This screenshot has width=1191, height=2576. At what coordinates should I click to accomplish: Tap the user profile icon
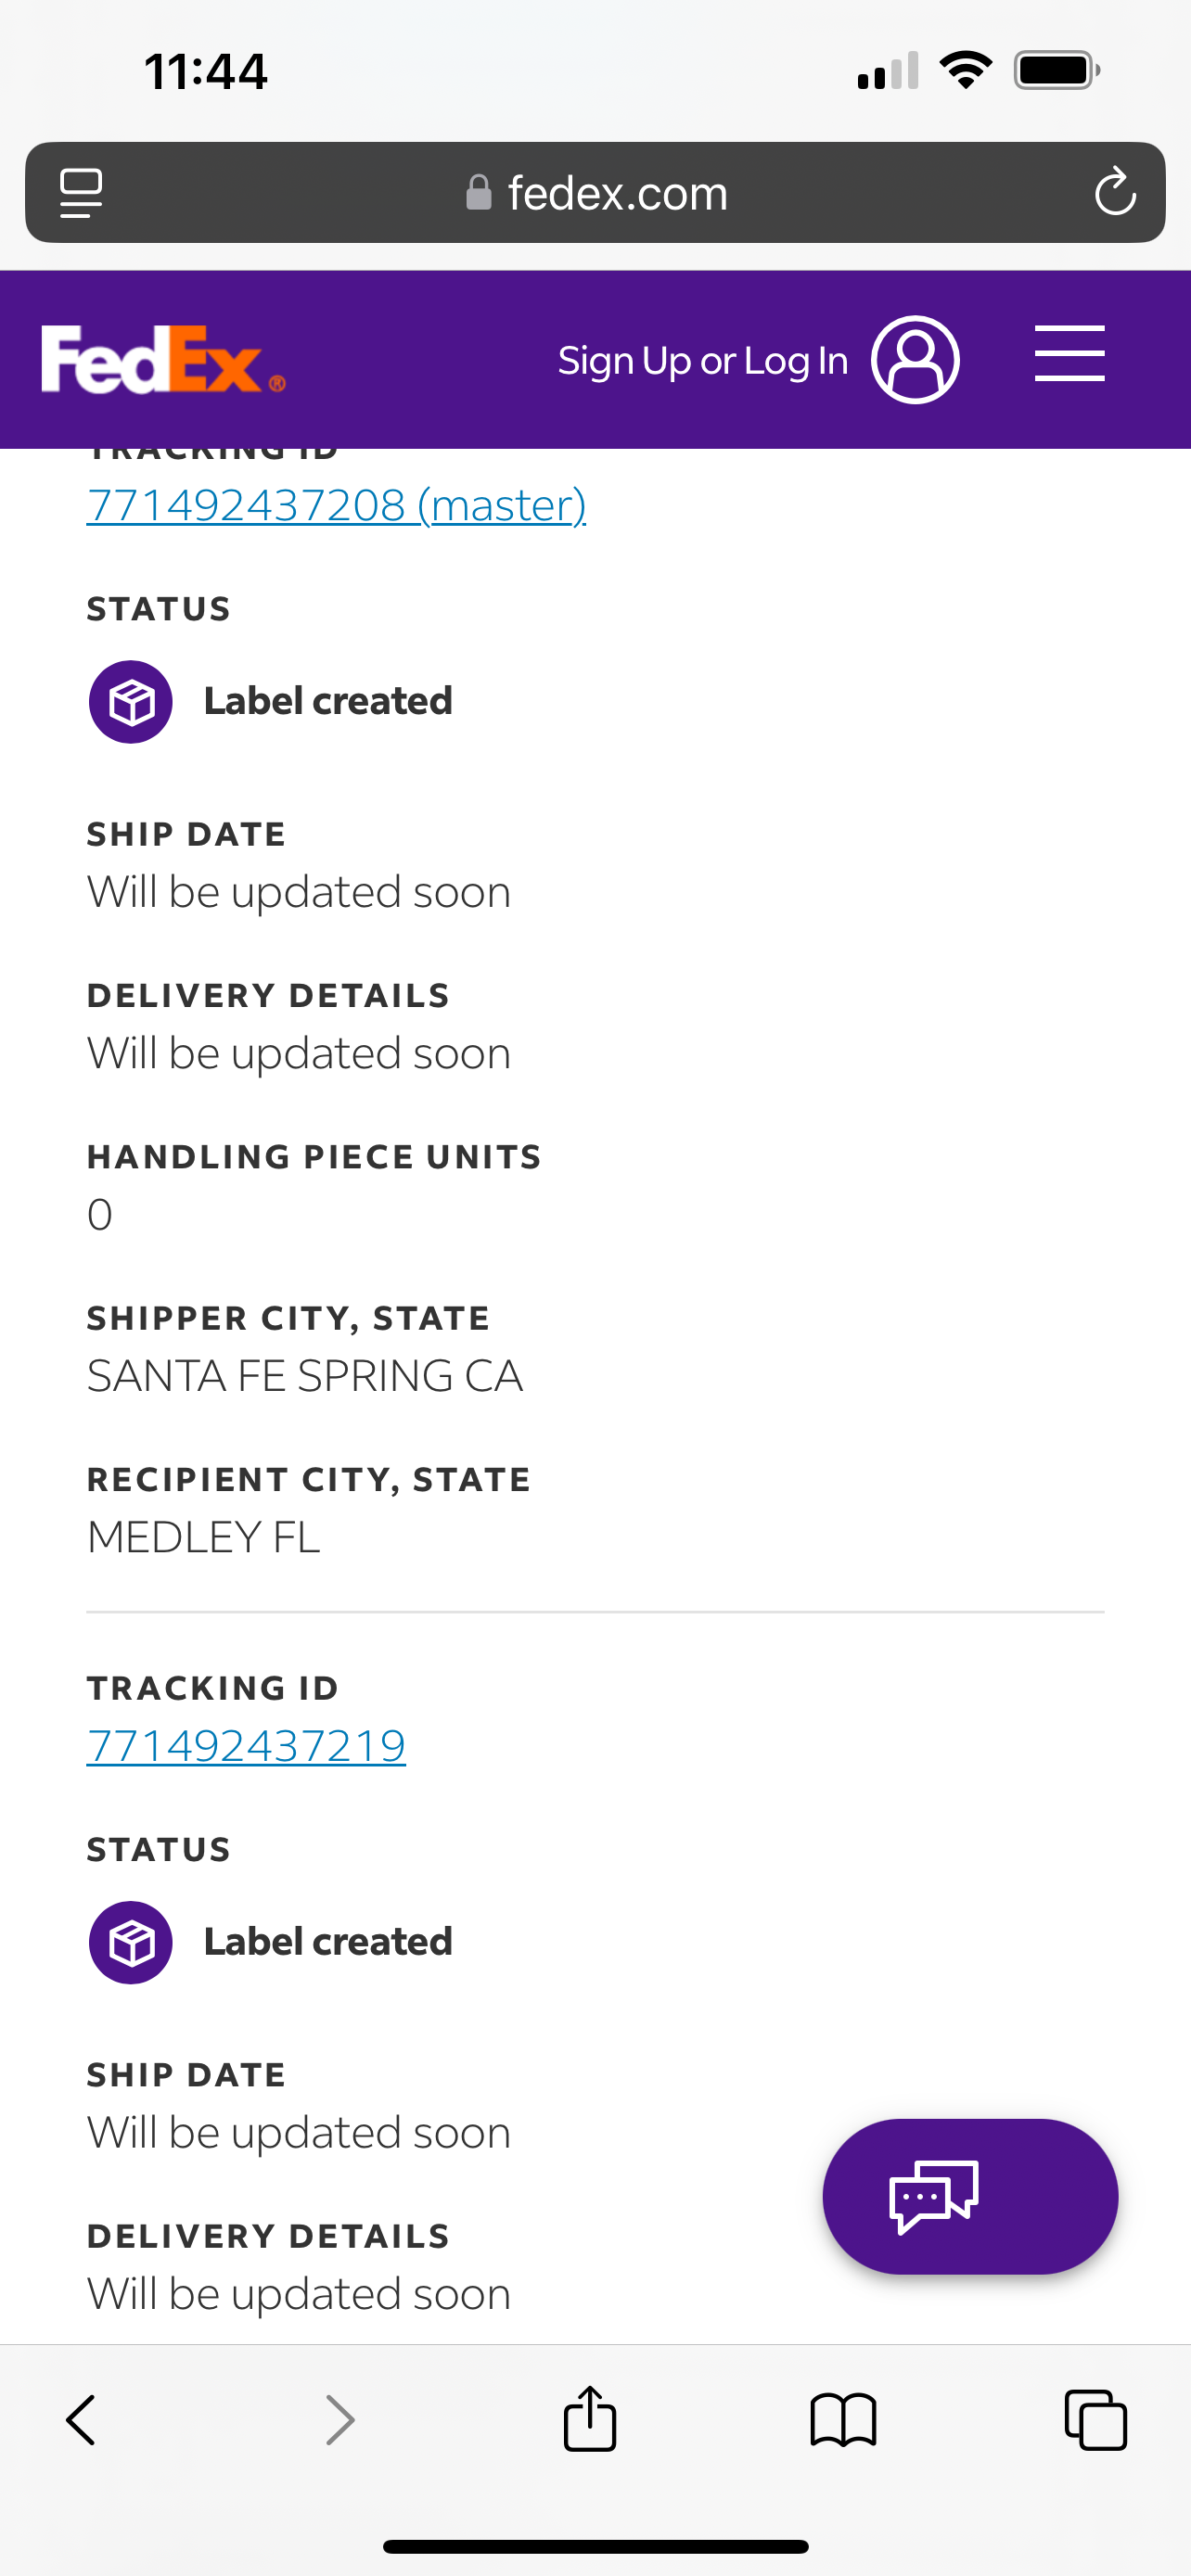[x=915, y=360]
